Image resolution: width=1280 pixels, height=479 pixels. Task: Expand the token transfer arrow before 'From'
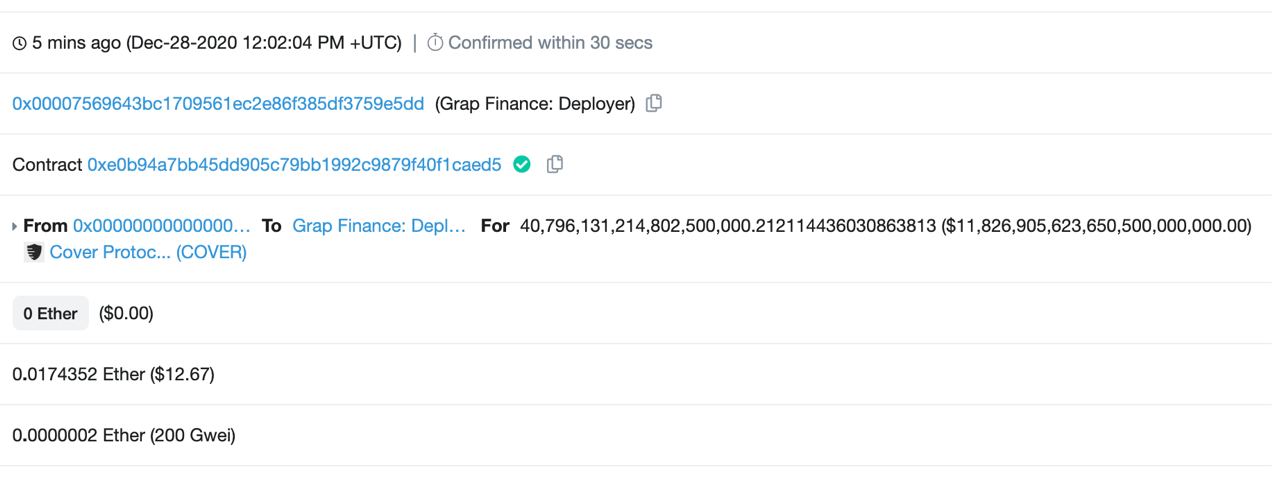15,226
